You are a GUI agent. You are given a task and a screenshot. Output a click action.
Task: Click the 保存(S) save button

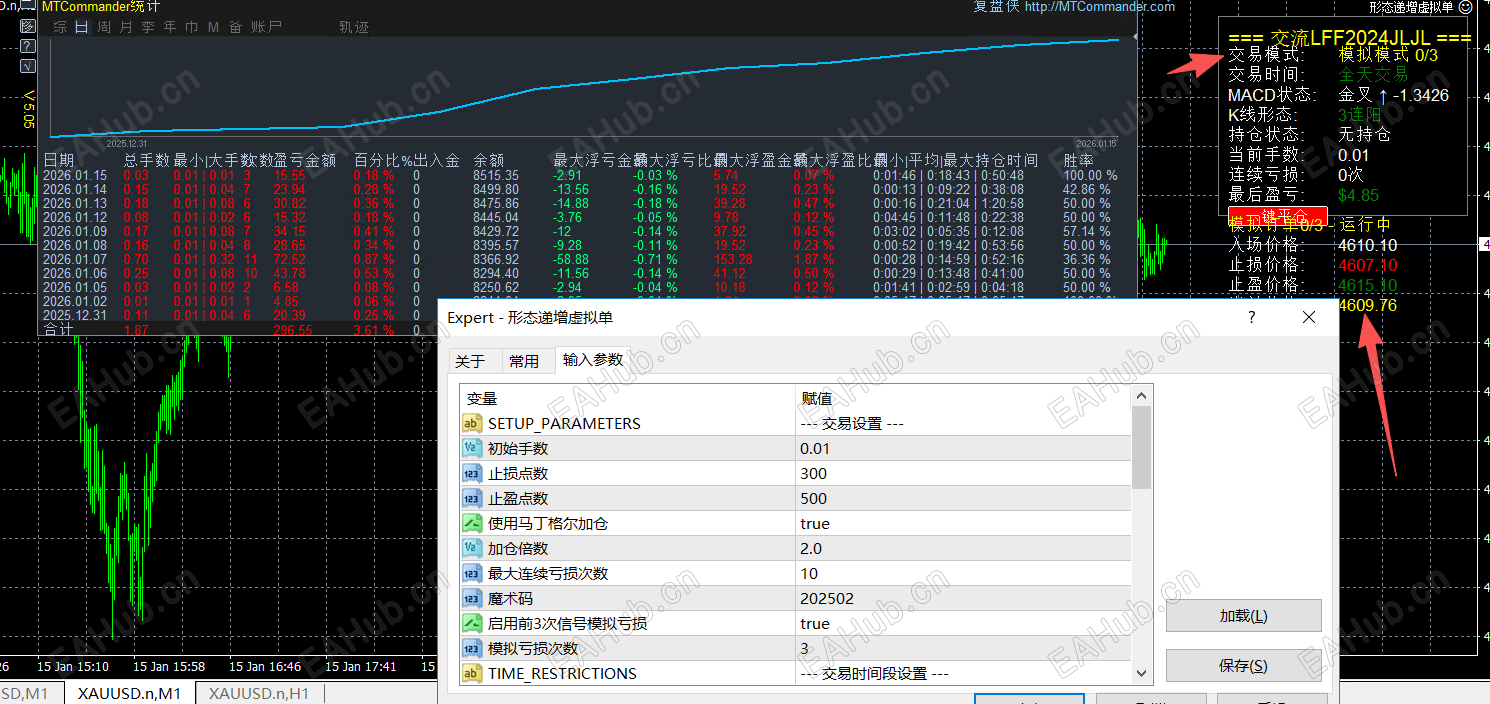1242,664
